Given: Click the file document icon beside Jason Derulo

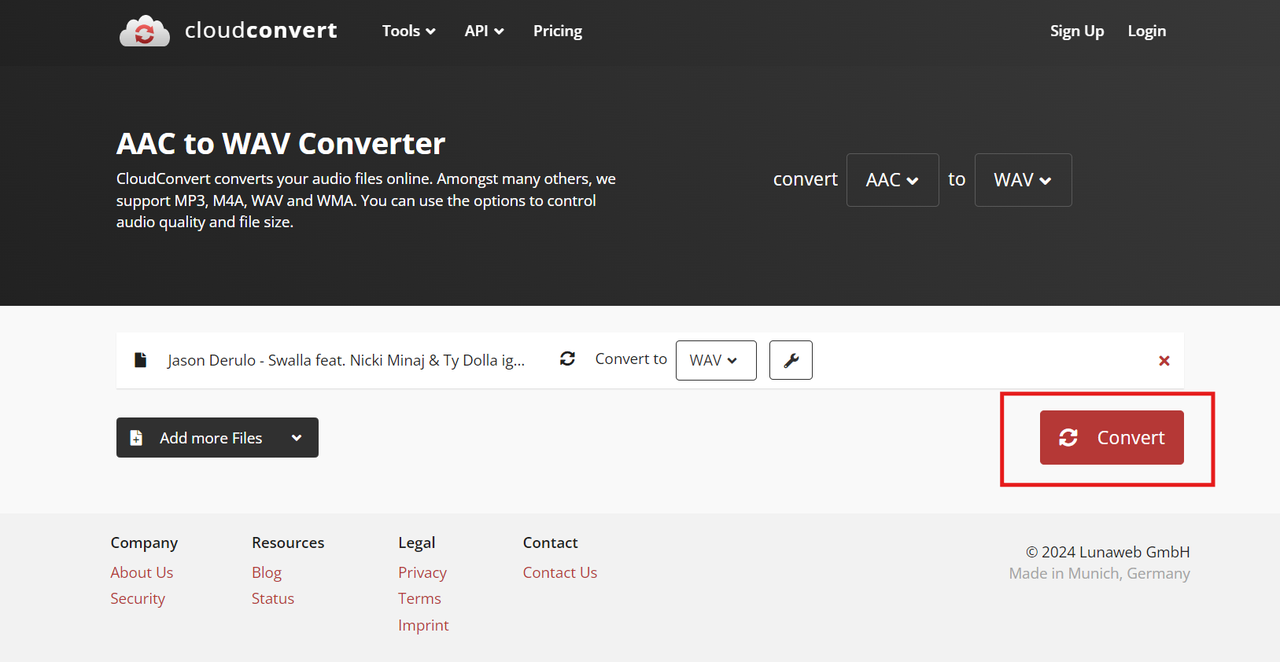Looking at the screenshot, I should tap(141, 360).
